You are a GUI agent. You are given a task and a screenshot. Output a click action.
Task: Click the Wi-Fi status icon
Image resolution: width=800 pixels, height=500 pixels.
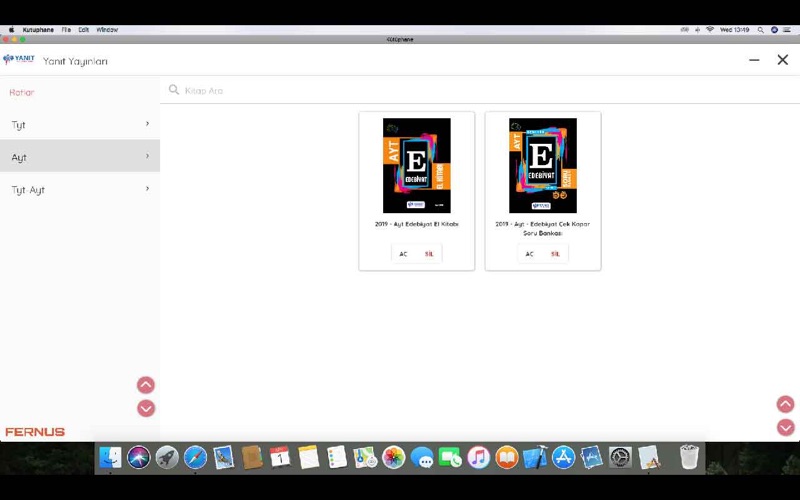click(710, 30)
